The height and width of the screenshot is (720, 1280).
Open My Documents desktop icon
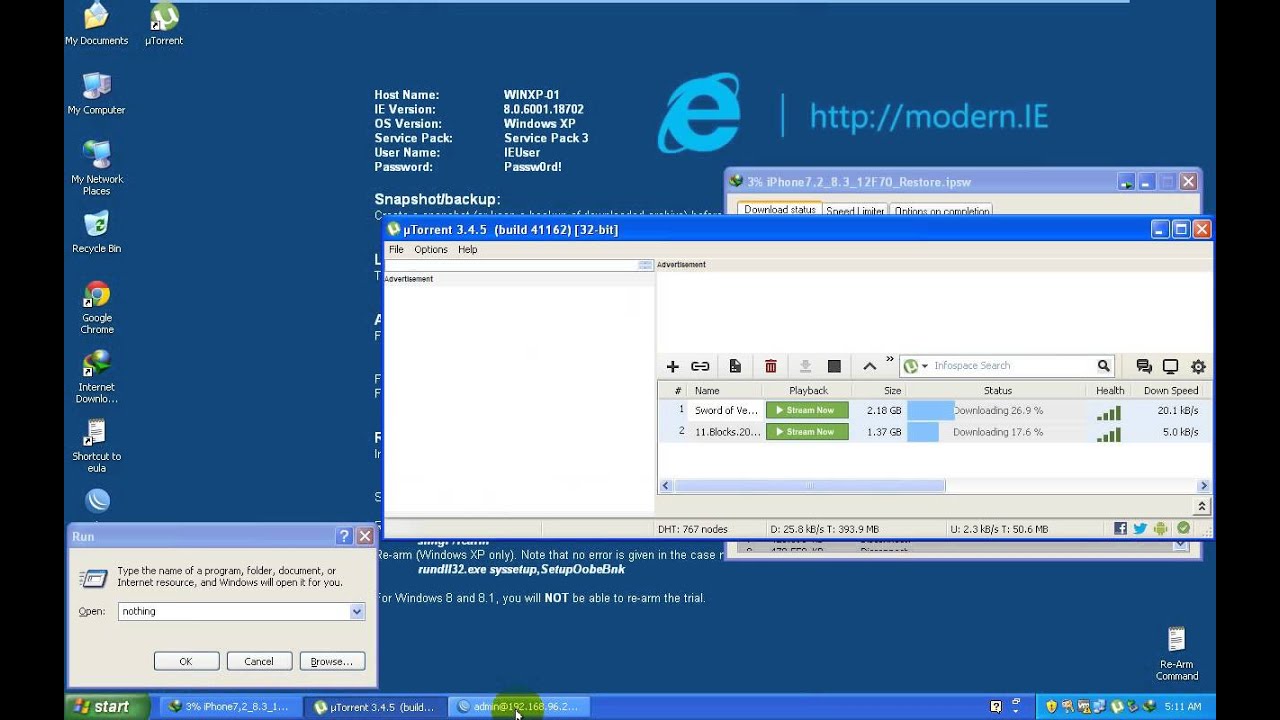pos(96,24)
